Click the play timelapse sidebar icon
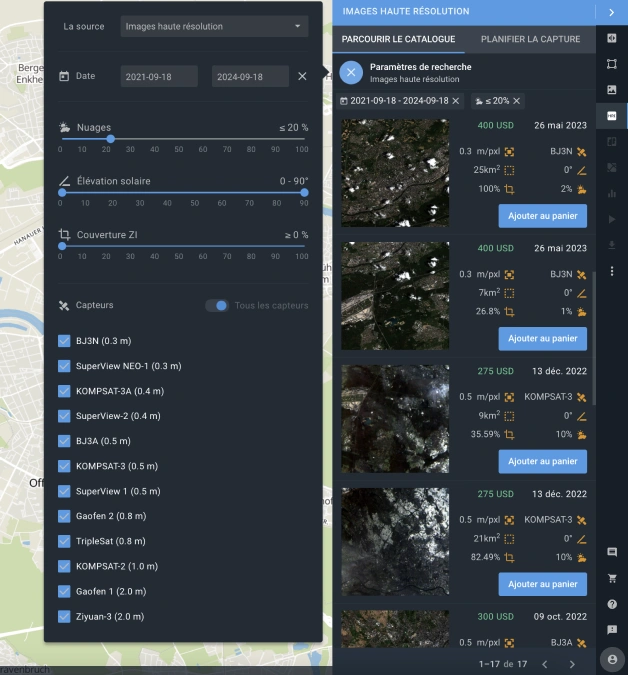The width and height of the screenshot is (628, 675). click(612, 220)
